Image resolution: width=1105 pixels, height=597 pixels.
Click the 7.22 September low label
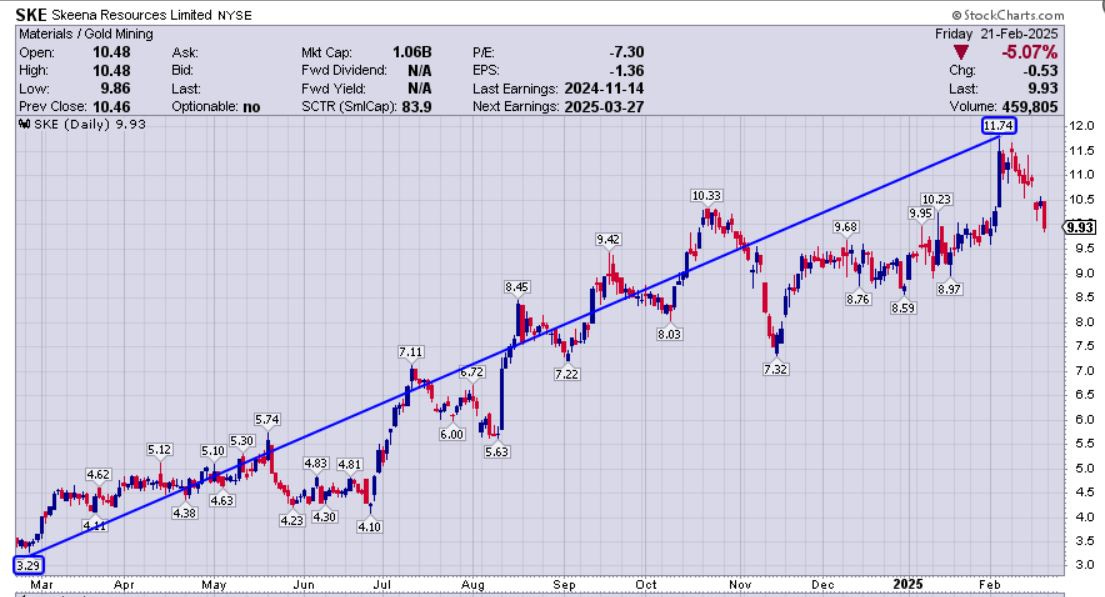(567, 374)
